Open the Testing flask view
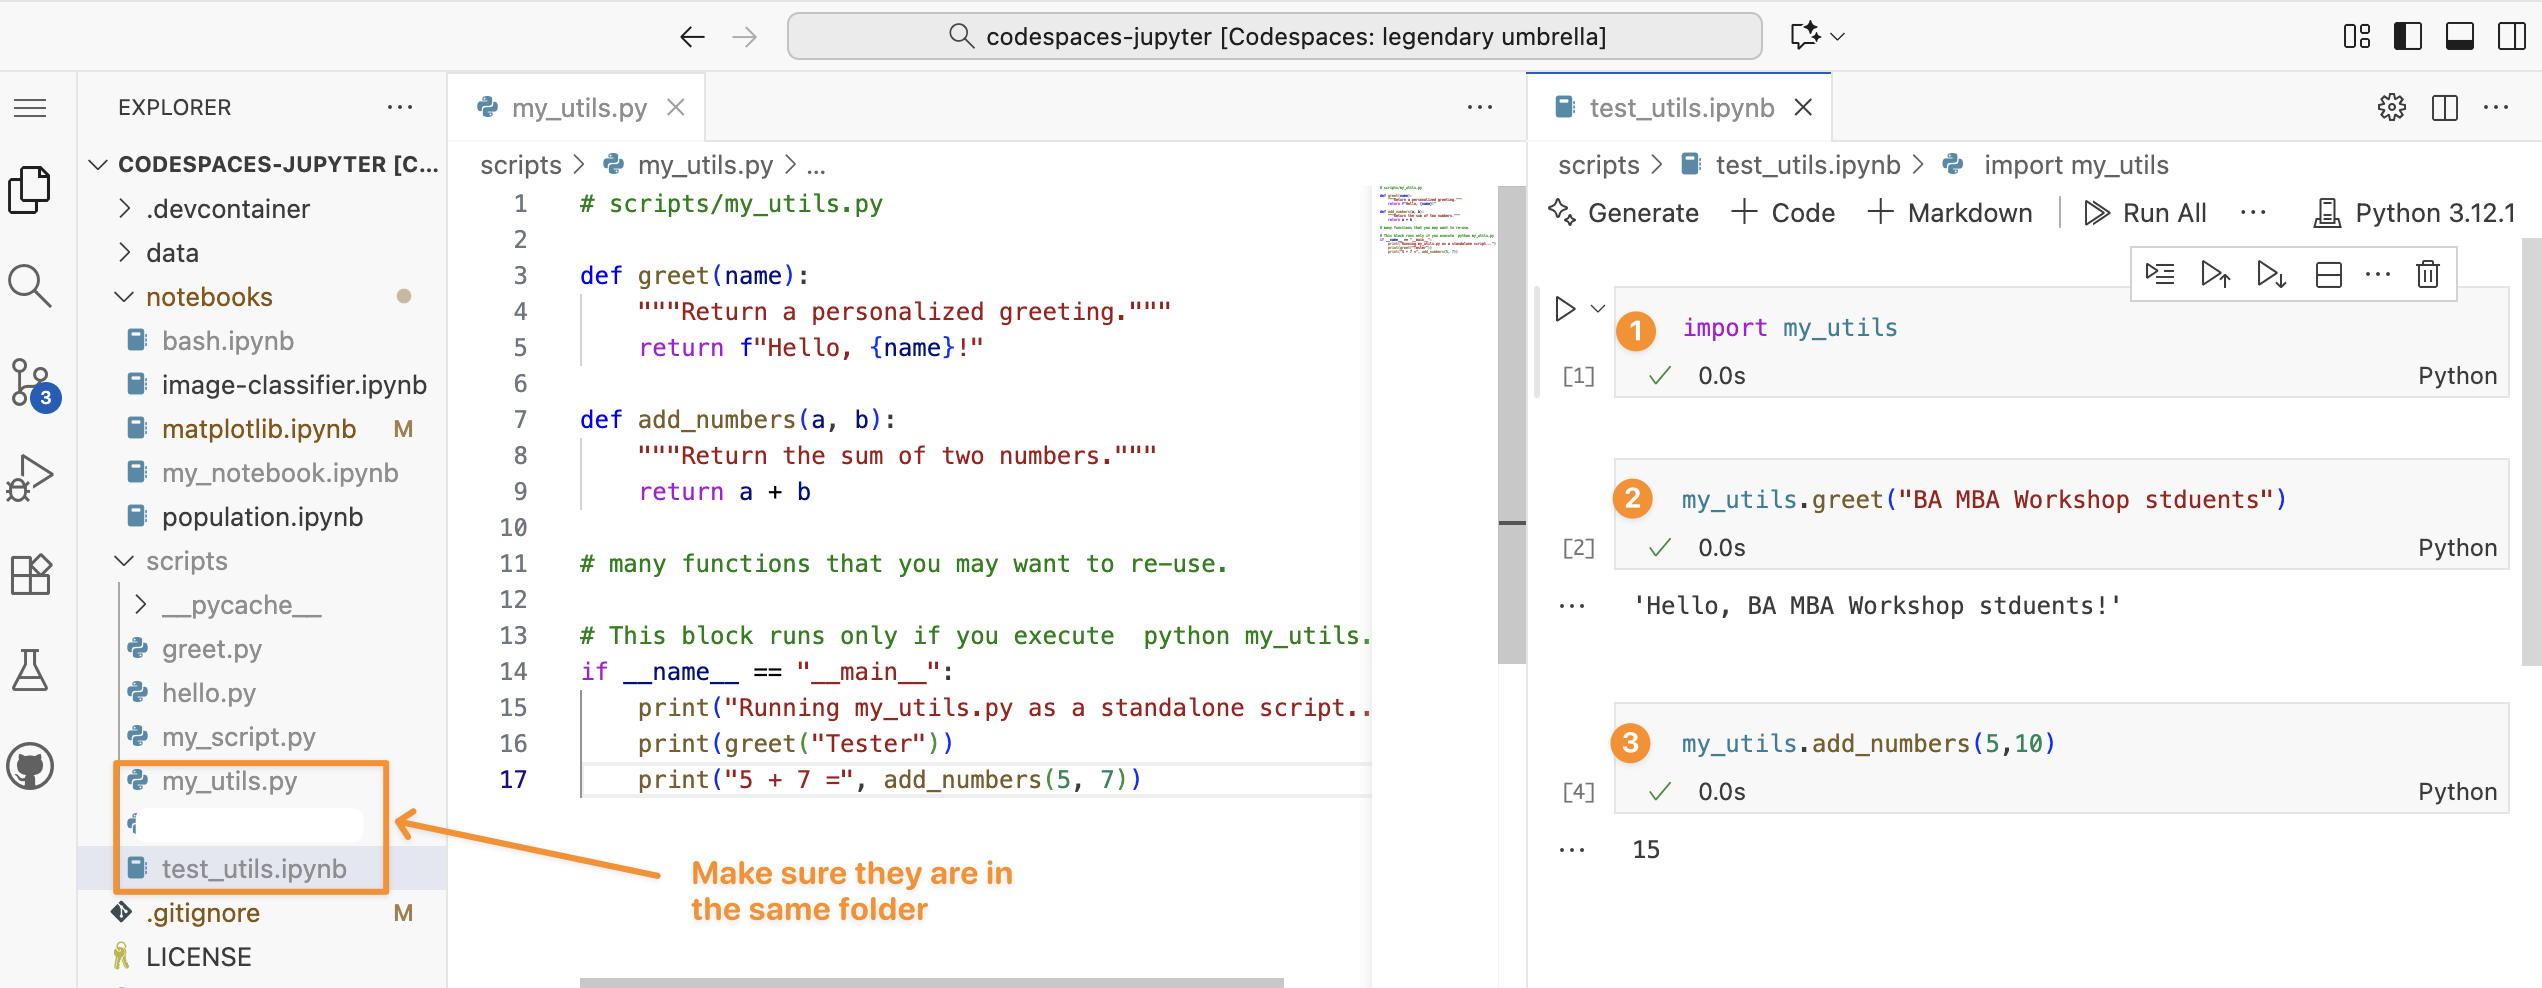This screenshot has width=2542, height=988. pos(30,670)
